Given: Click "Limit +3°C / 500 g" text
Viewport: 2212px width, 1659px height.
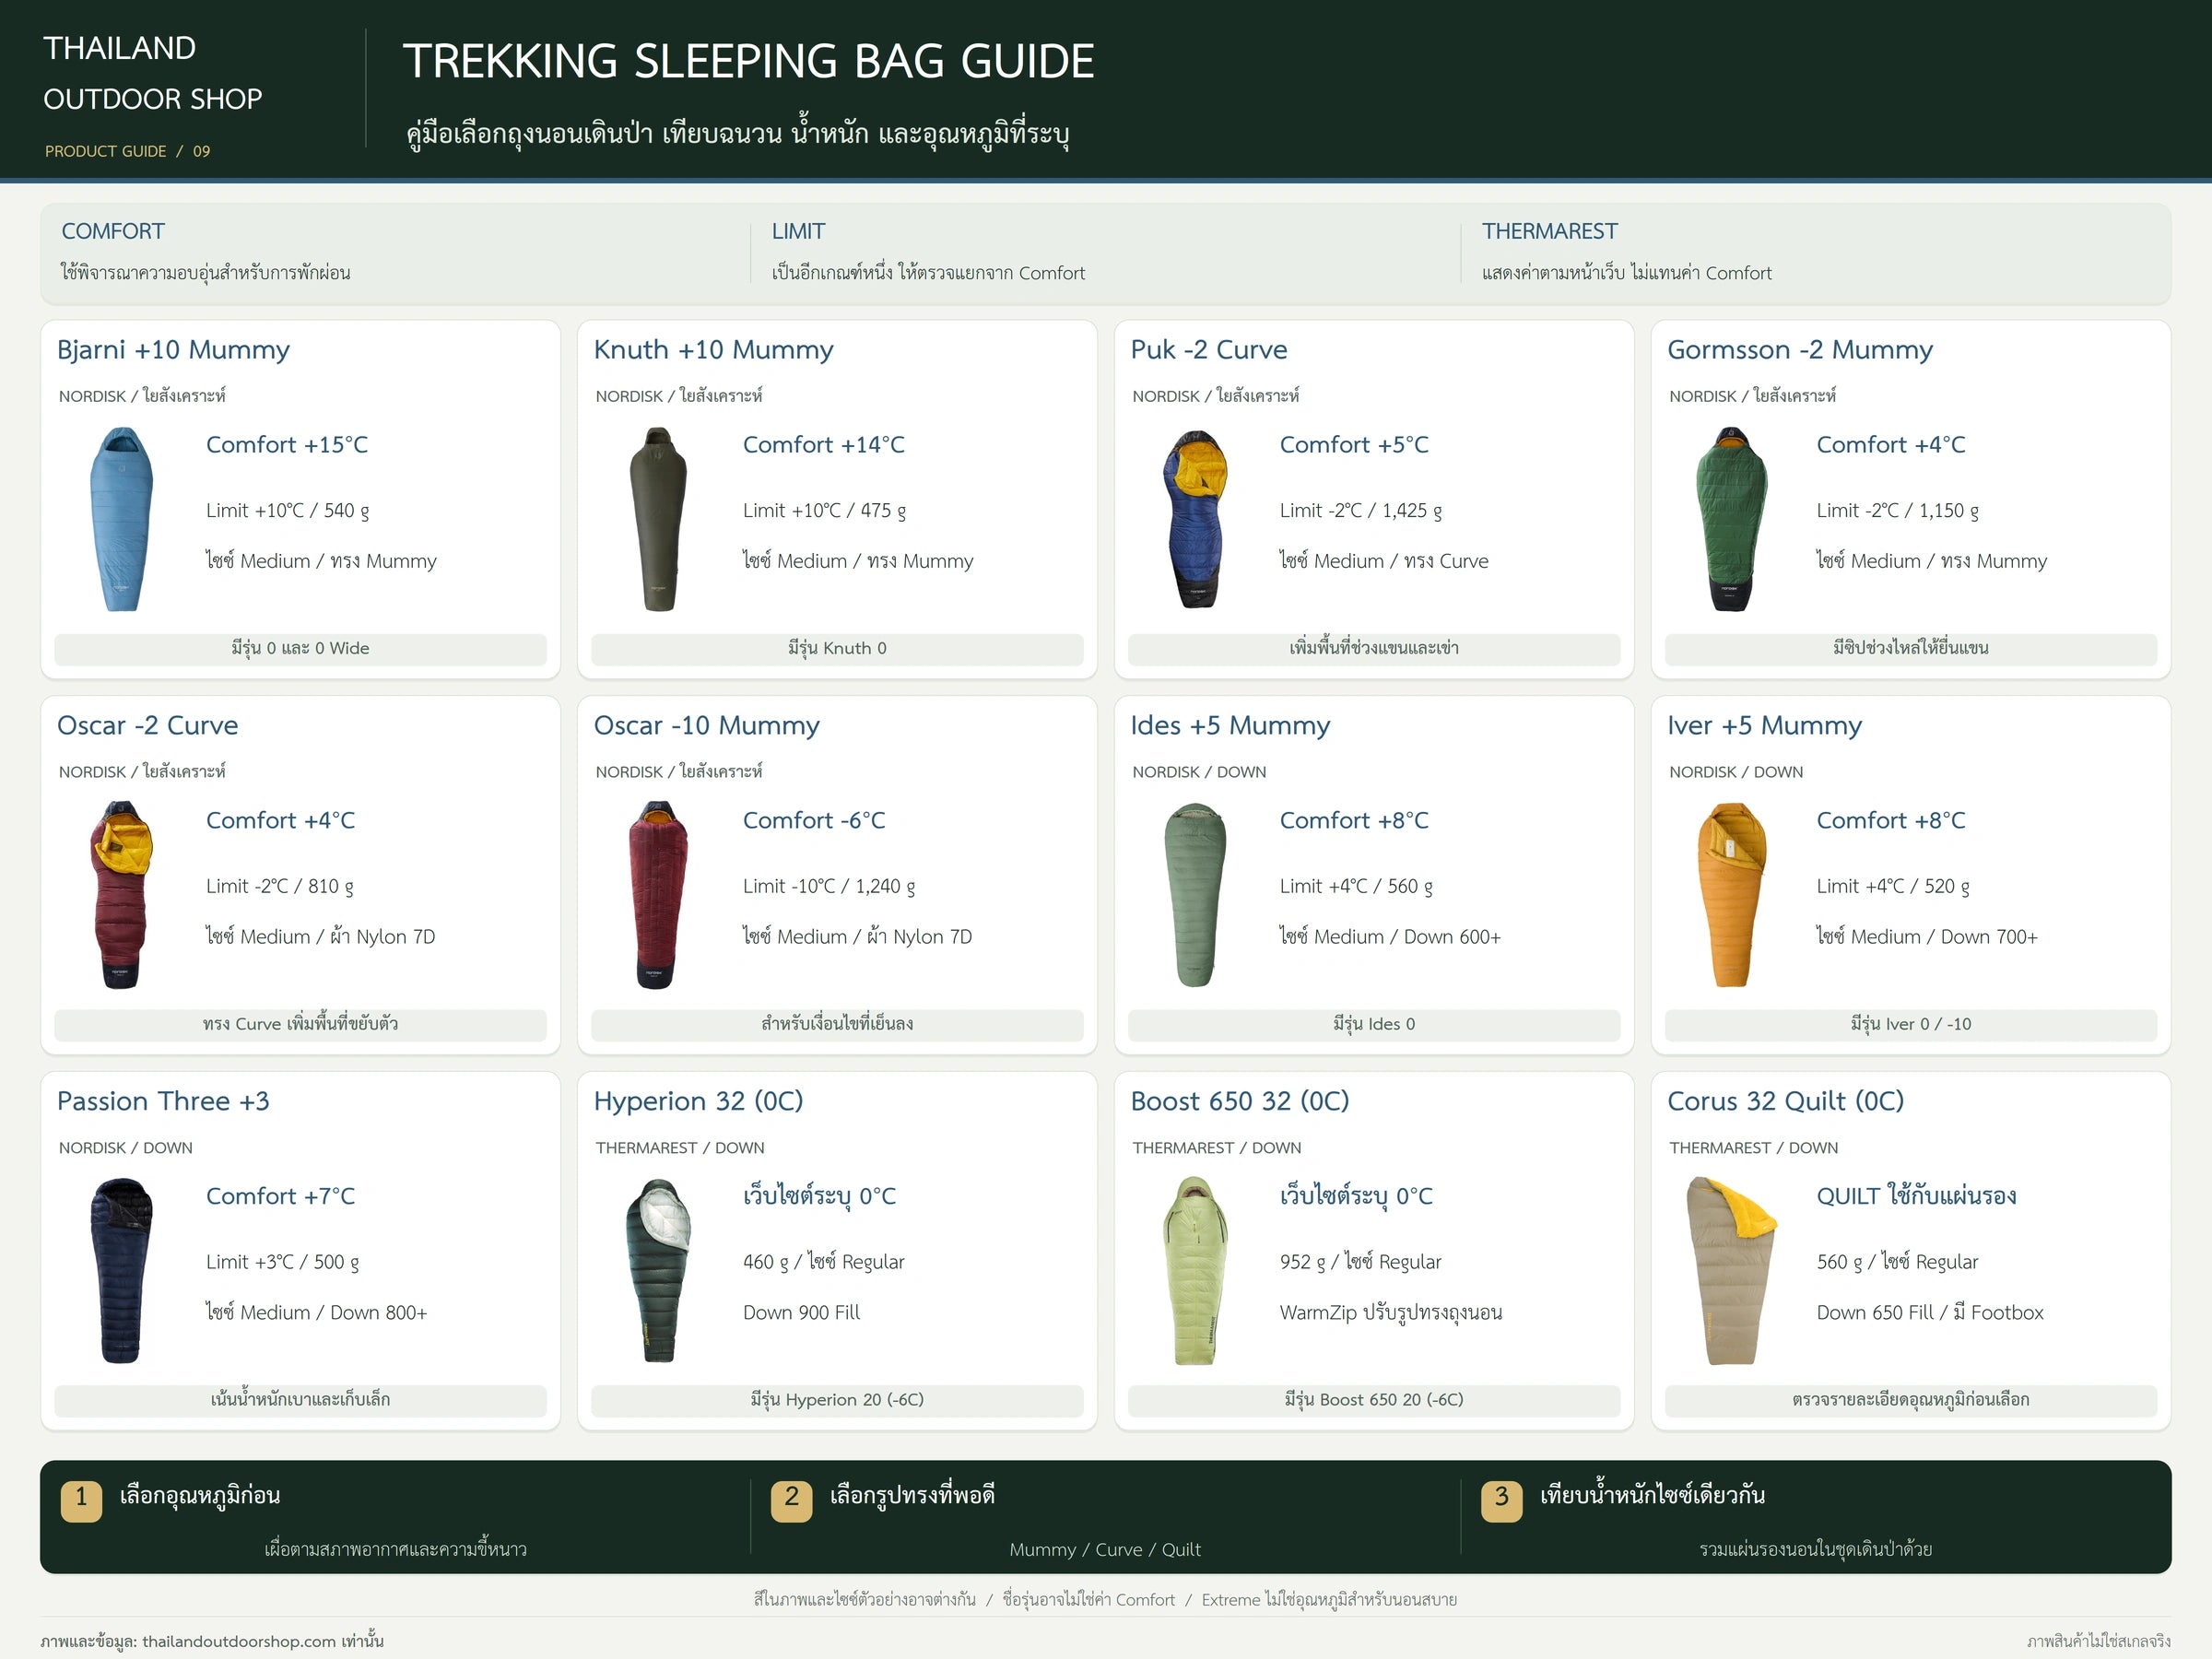Looking at the screenshot, I should (x=282, y=1263).
